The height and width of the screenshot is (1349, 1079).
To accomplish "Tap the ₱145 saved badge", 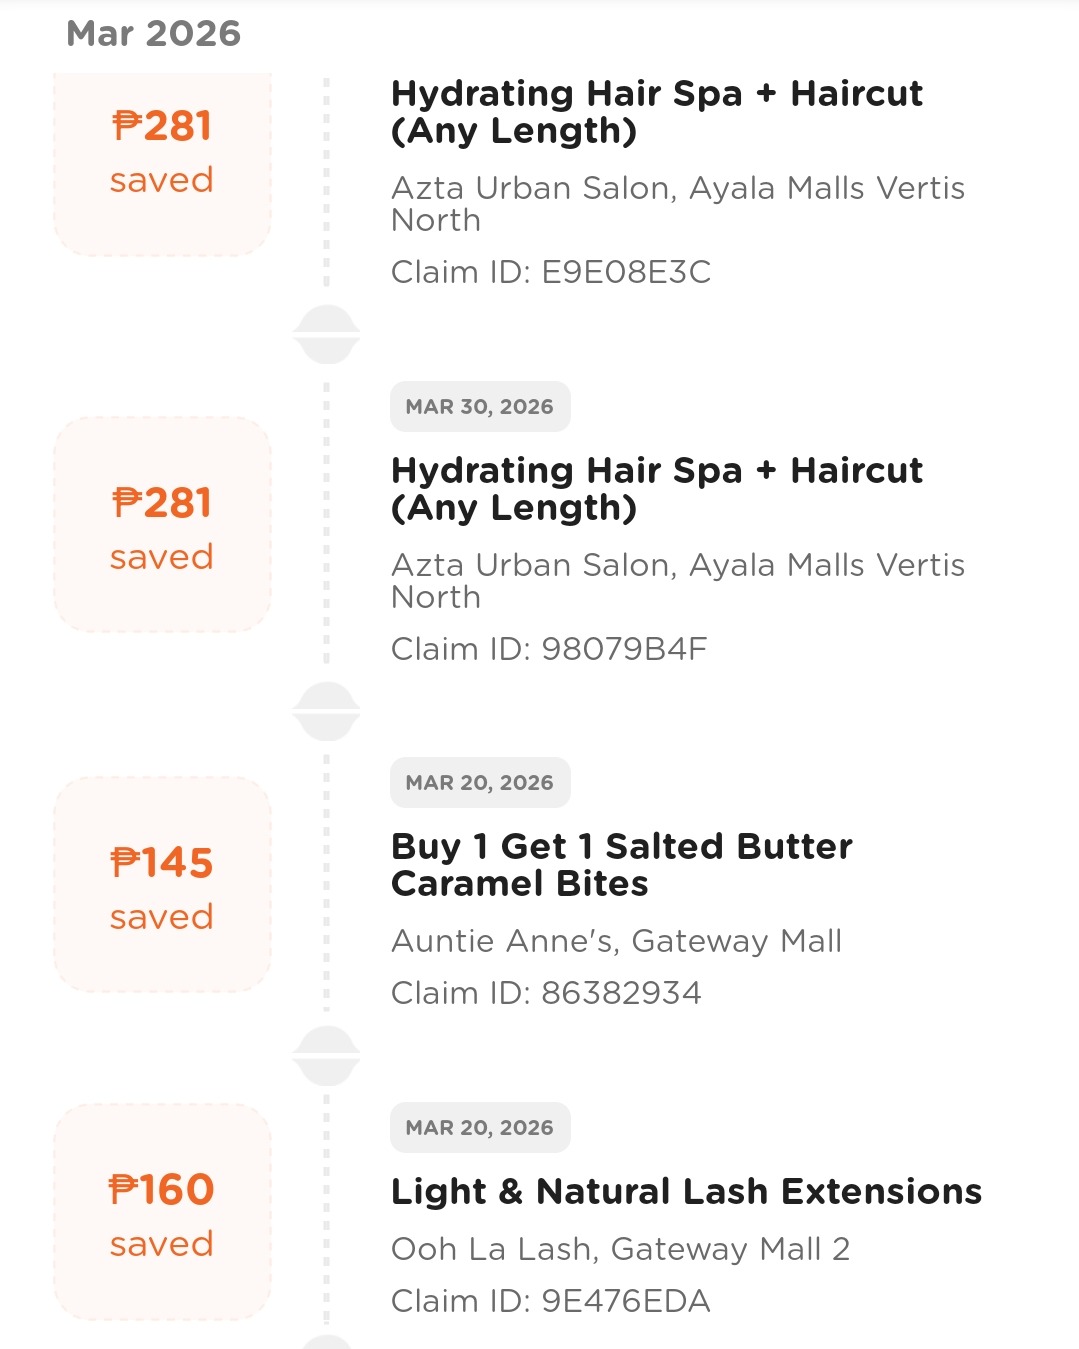I will [162, 884].
